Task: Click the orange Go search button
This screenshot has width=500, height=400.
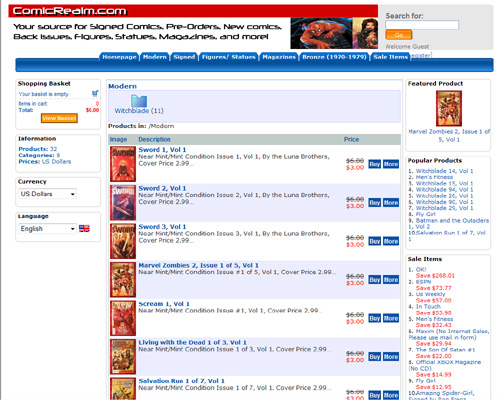Action: pos(399,35)
